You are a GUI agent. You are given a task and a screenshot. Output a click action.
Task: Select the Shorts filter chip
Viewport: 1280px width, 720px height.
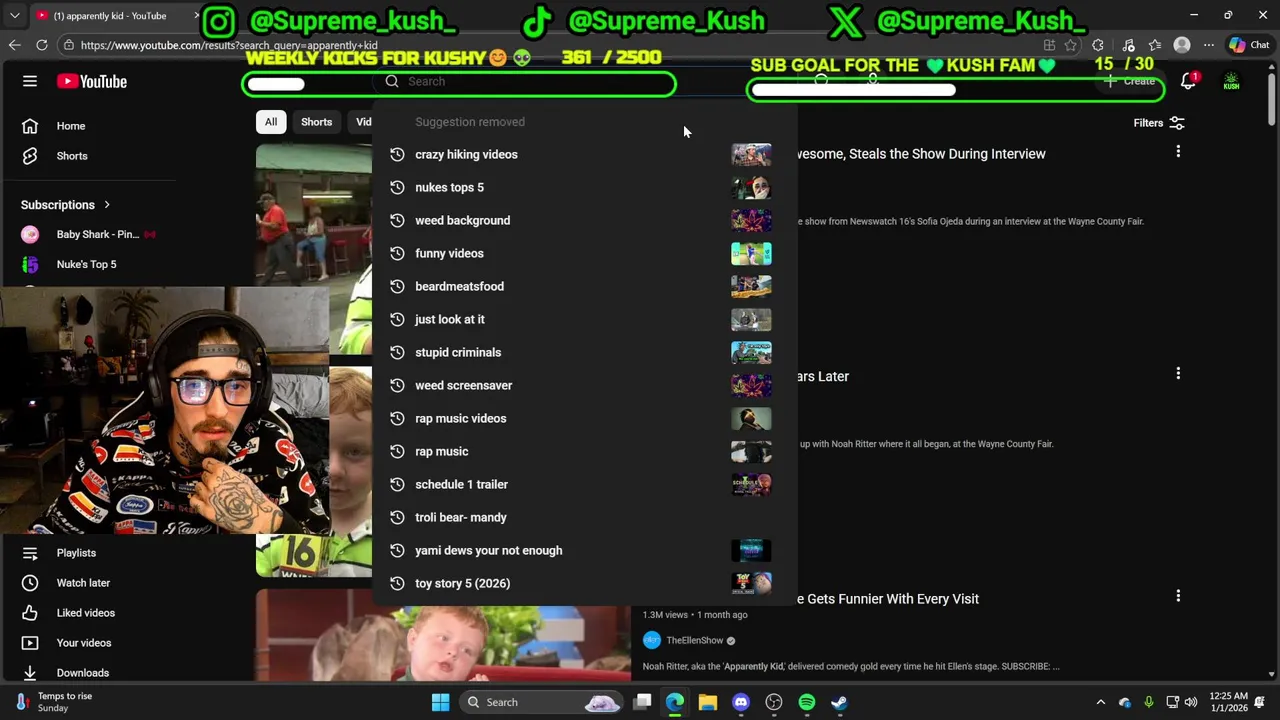(316, 122)
